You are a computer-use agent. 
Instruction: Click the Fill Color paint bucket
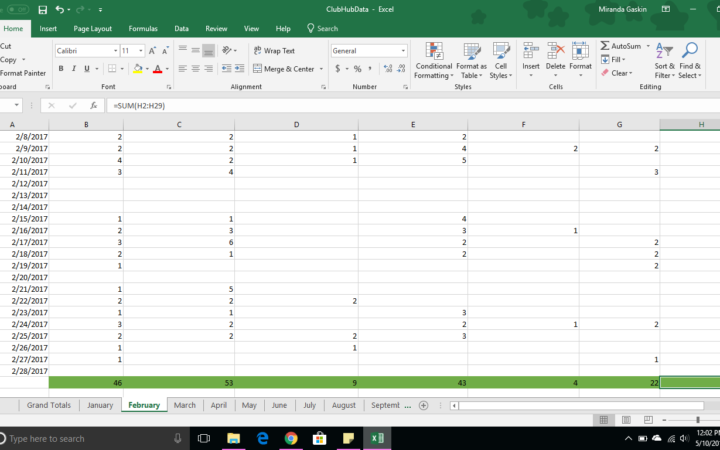pos(136,69)
